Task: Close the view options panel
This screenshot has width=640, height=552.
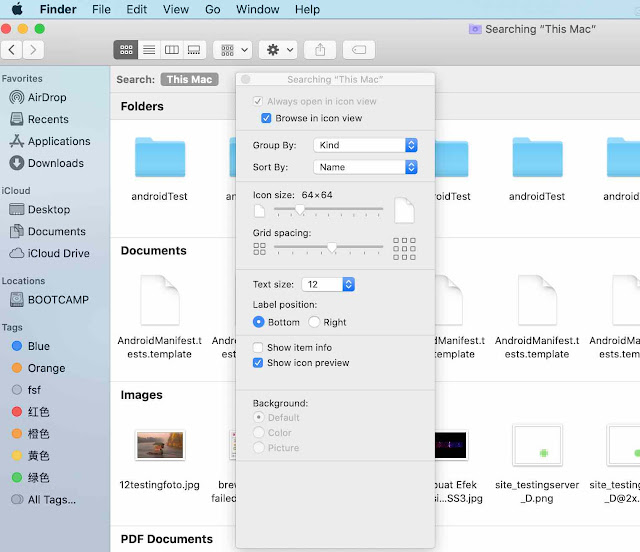Action: [x=245, y=79]
